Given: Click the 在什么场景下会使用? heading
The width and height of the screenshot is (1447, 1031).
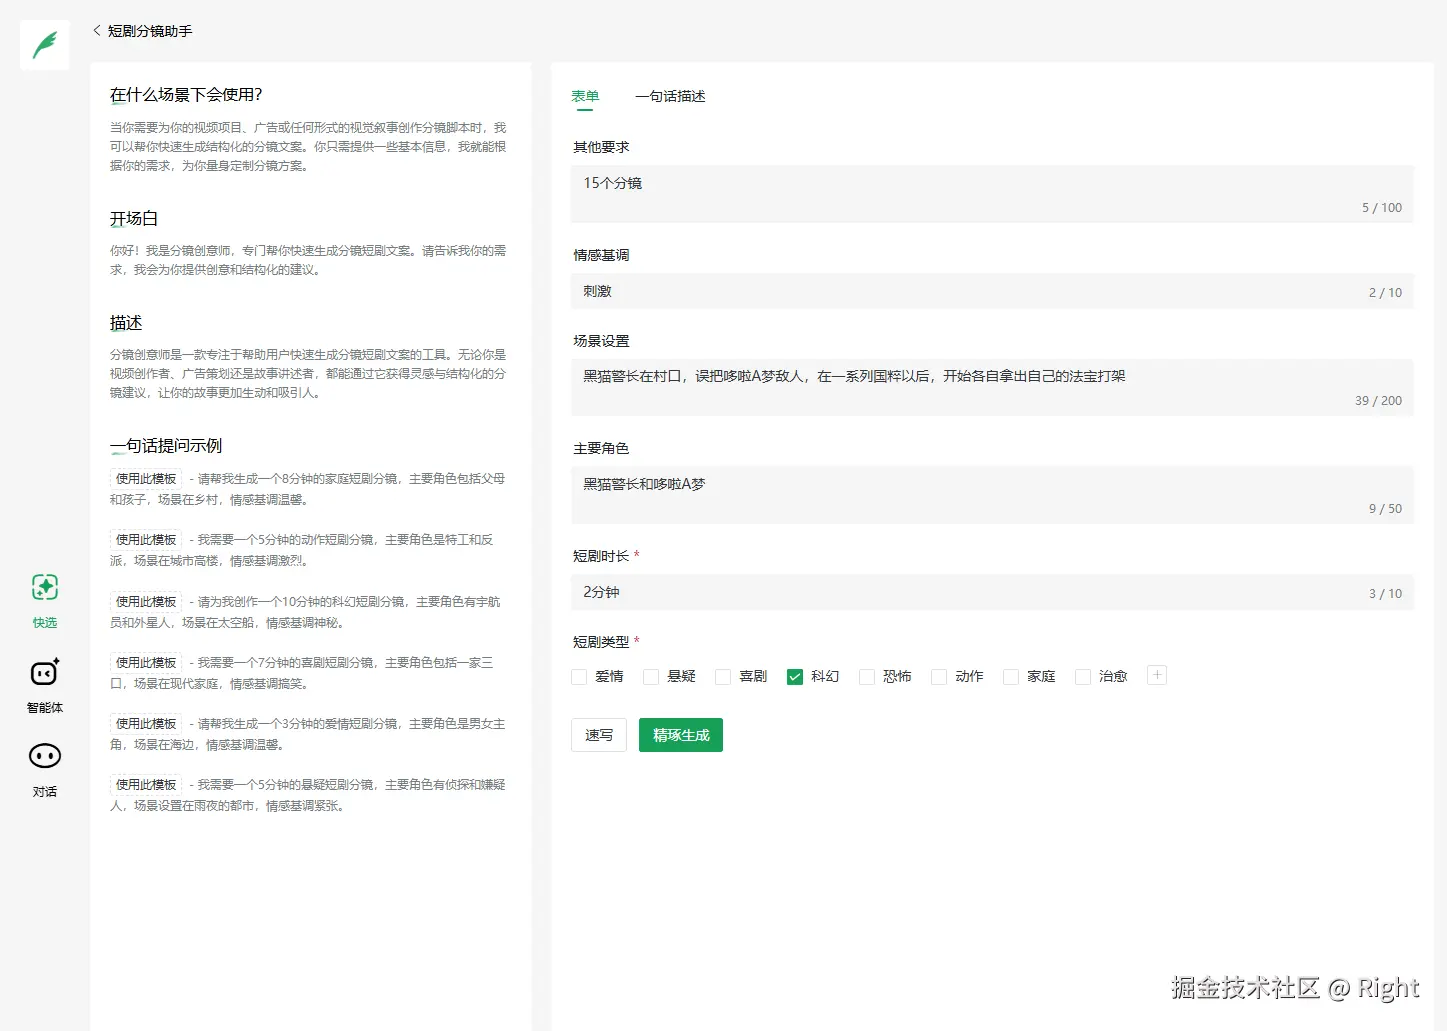Looking at the screenshot, I should tap(186, 95).
